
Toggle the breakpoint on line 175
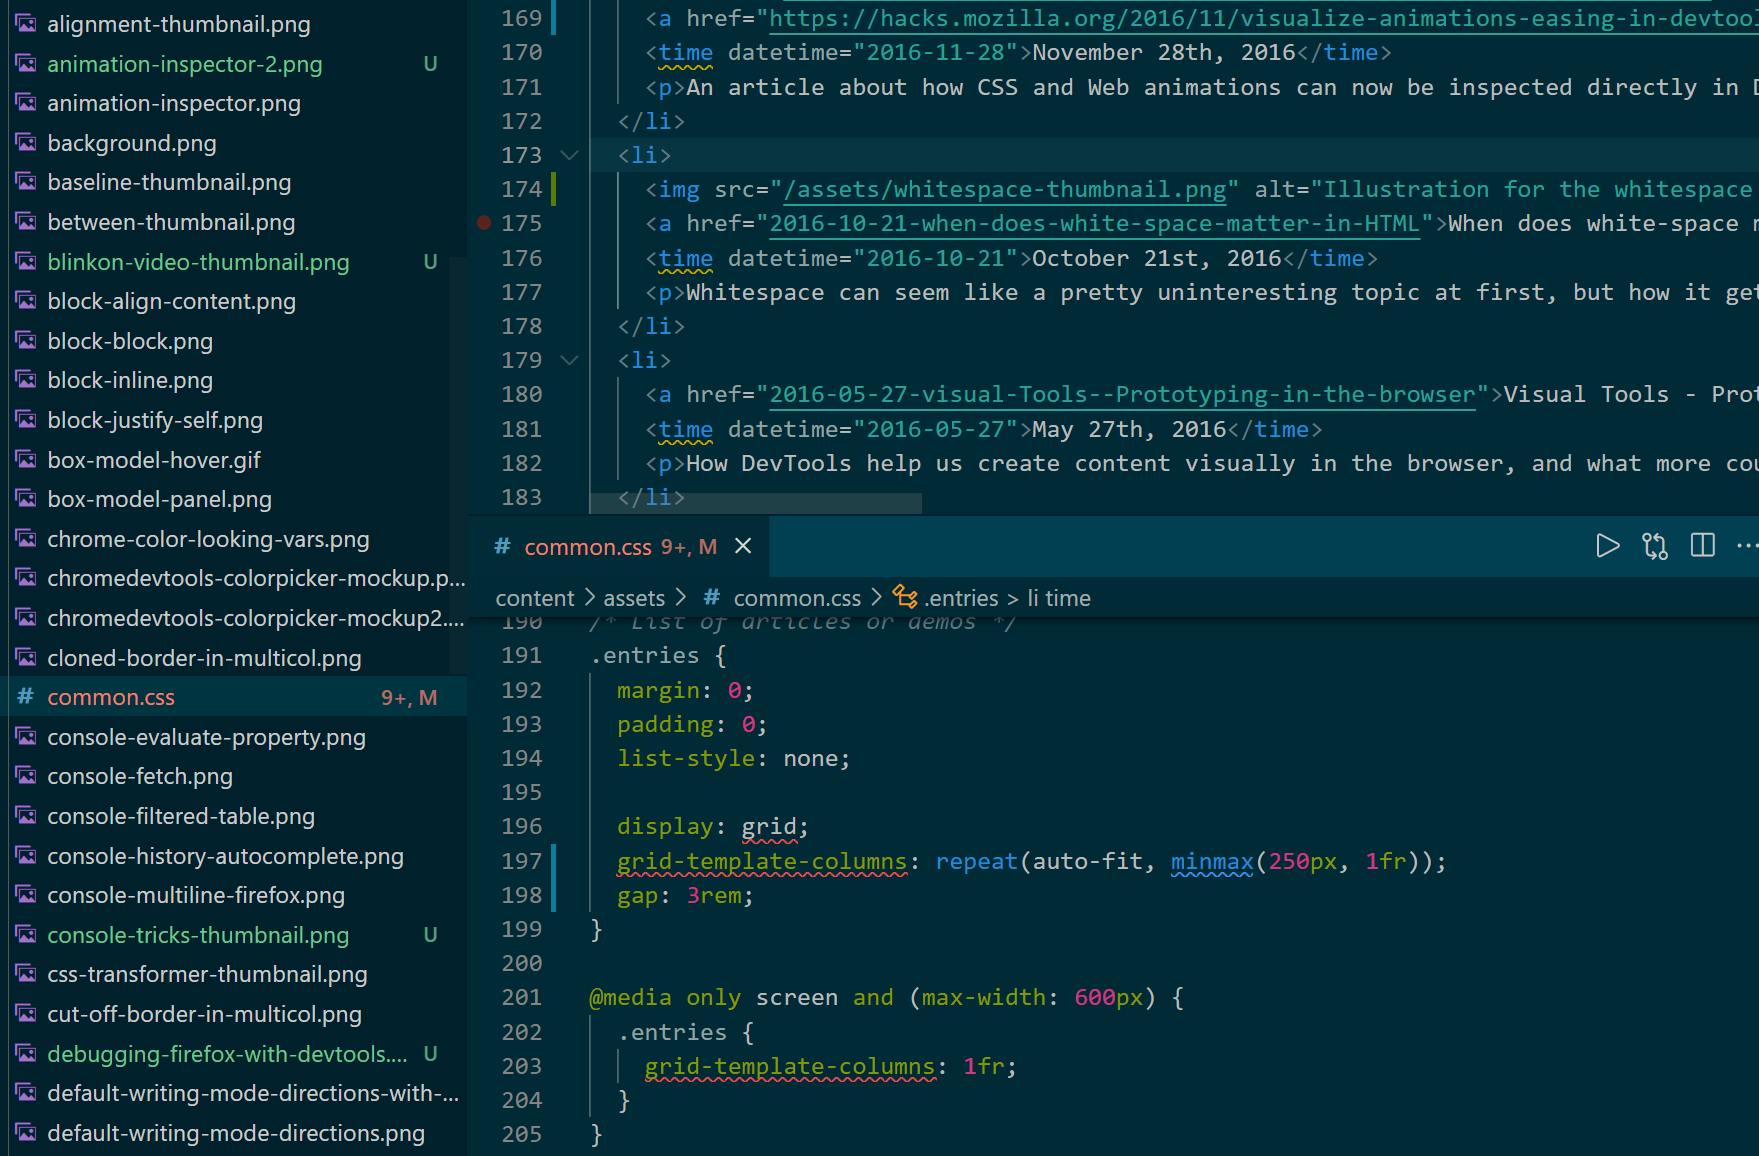click(x=484, y=224)
